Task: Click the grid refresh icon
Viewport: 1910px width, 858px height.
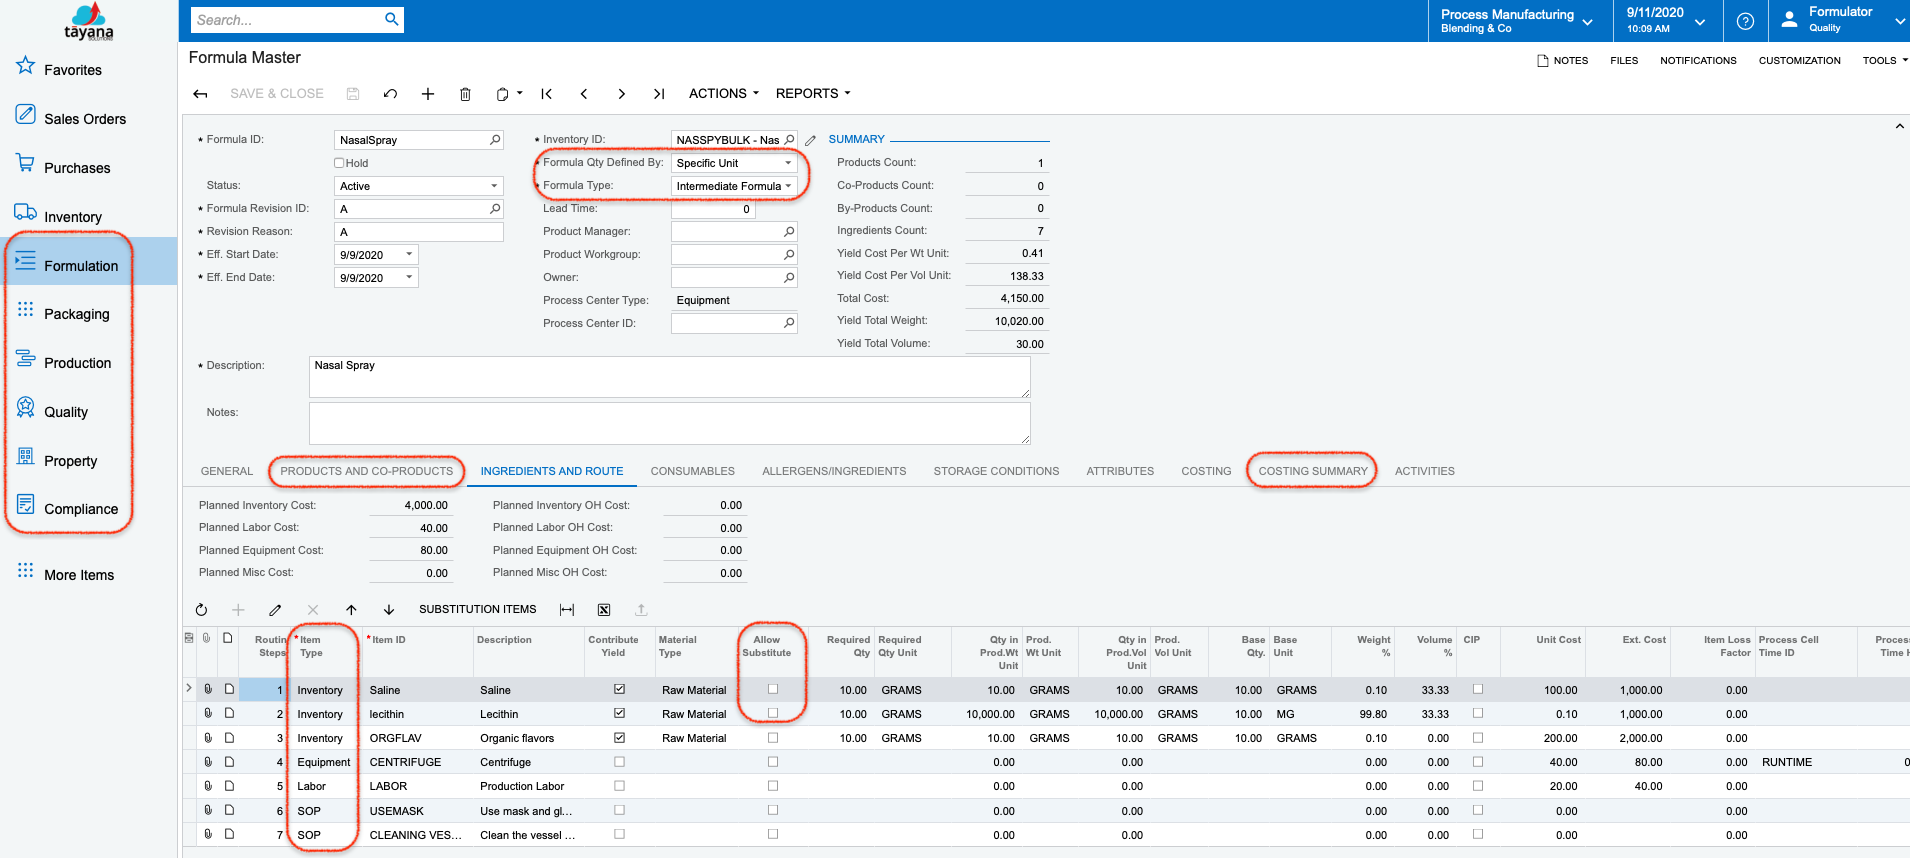Action: [x=201, y=610]
